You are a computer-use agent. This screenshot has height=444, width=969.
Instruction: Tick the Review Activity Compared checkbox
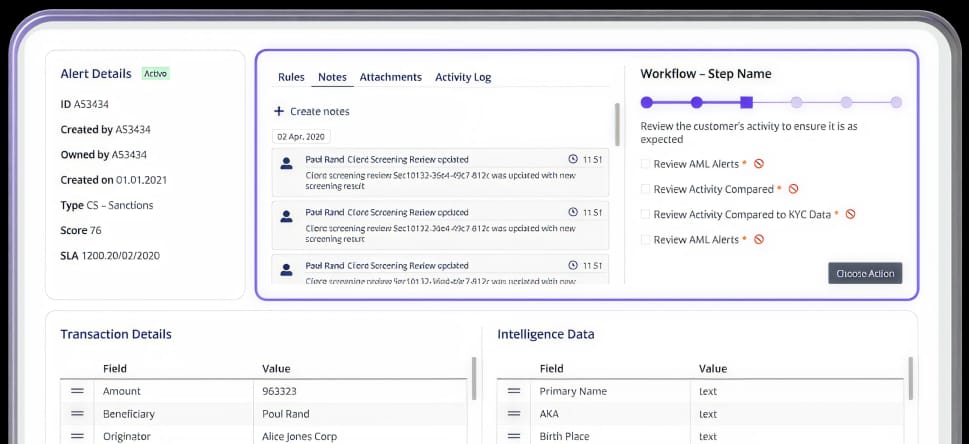pyautogui.click(x=645, y=189)
